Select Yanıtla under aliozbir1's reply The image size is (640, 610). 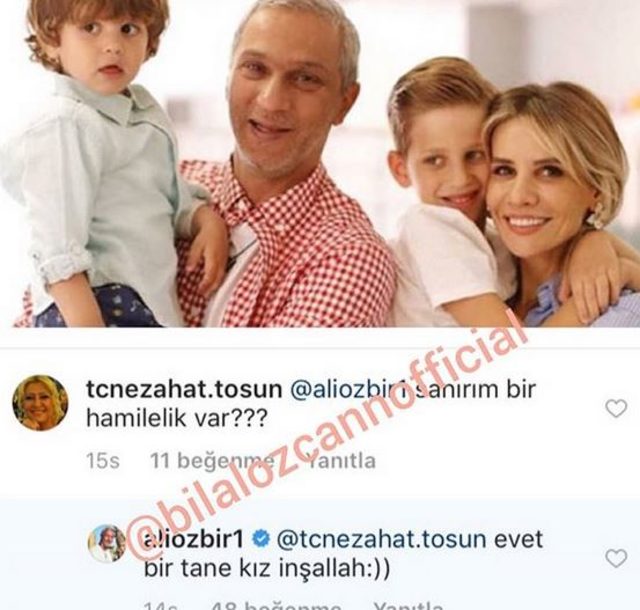[408, 606]
